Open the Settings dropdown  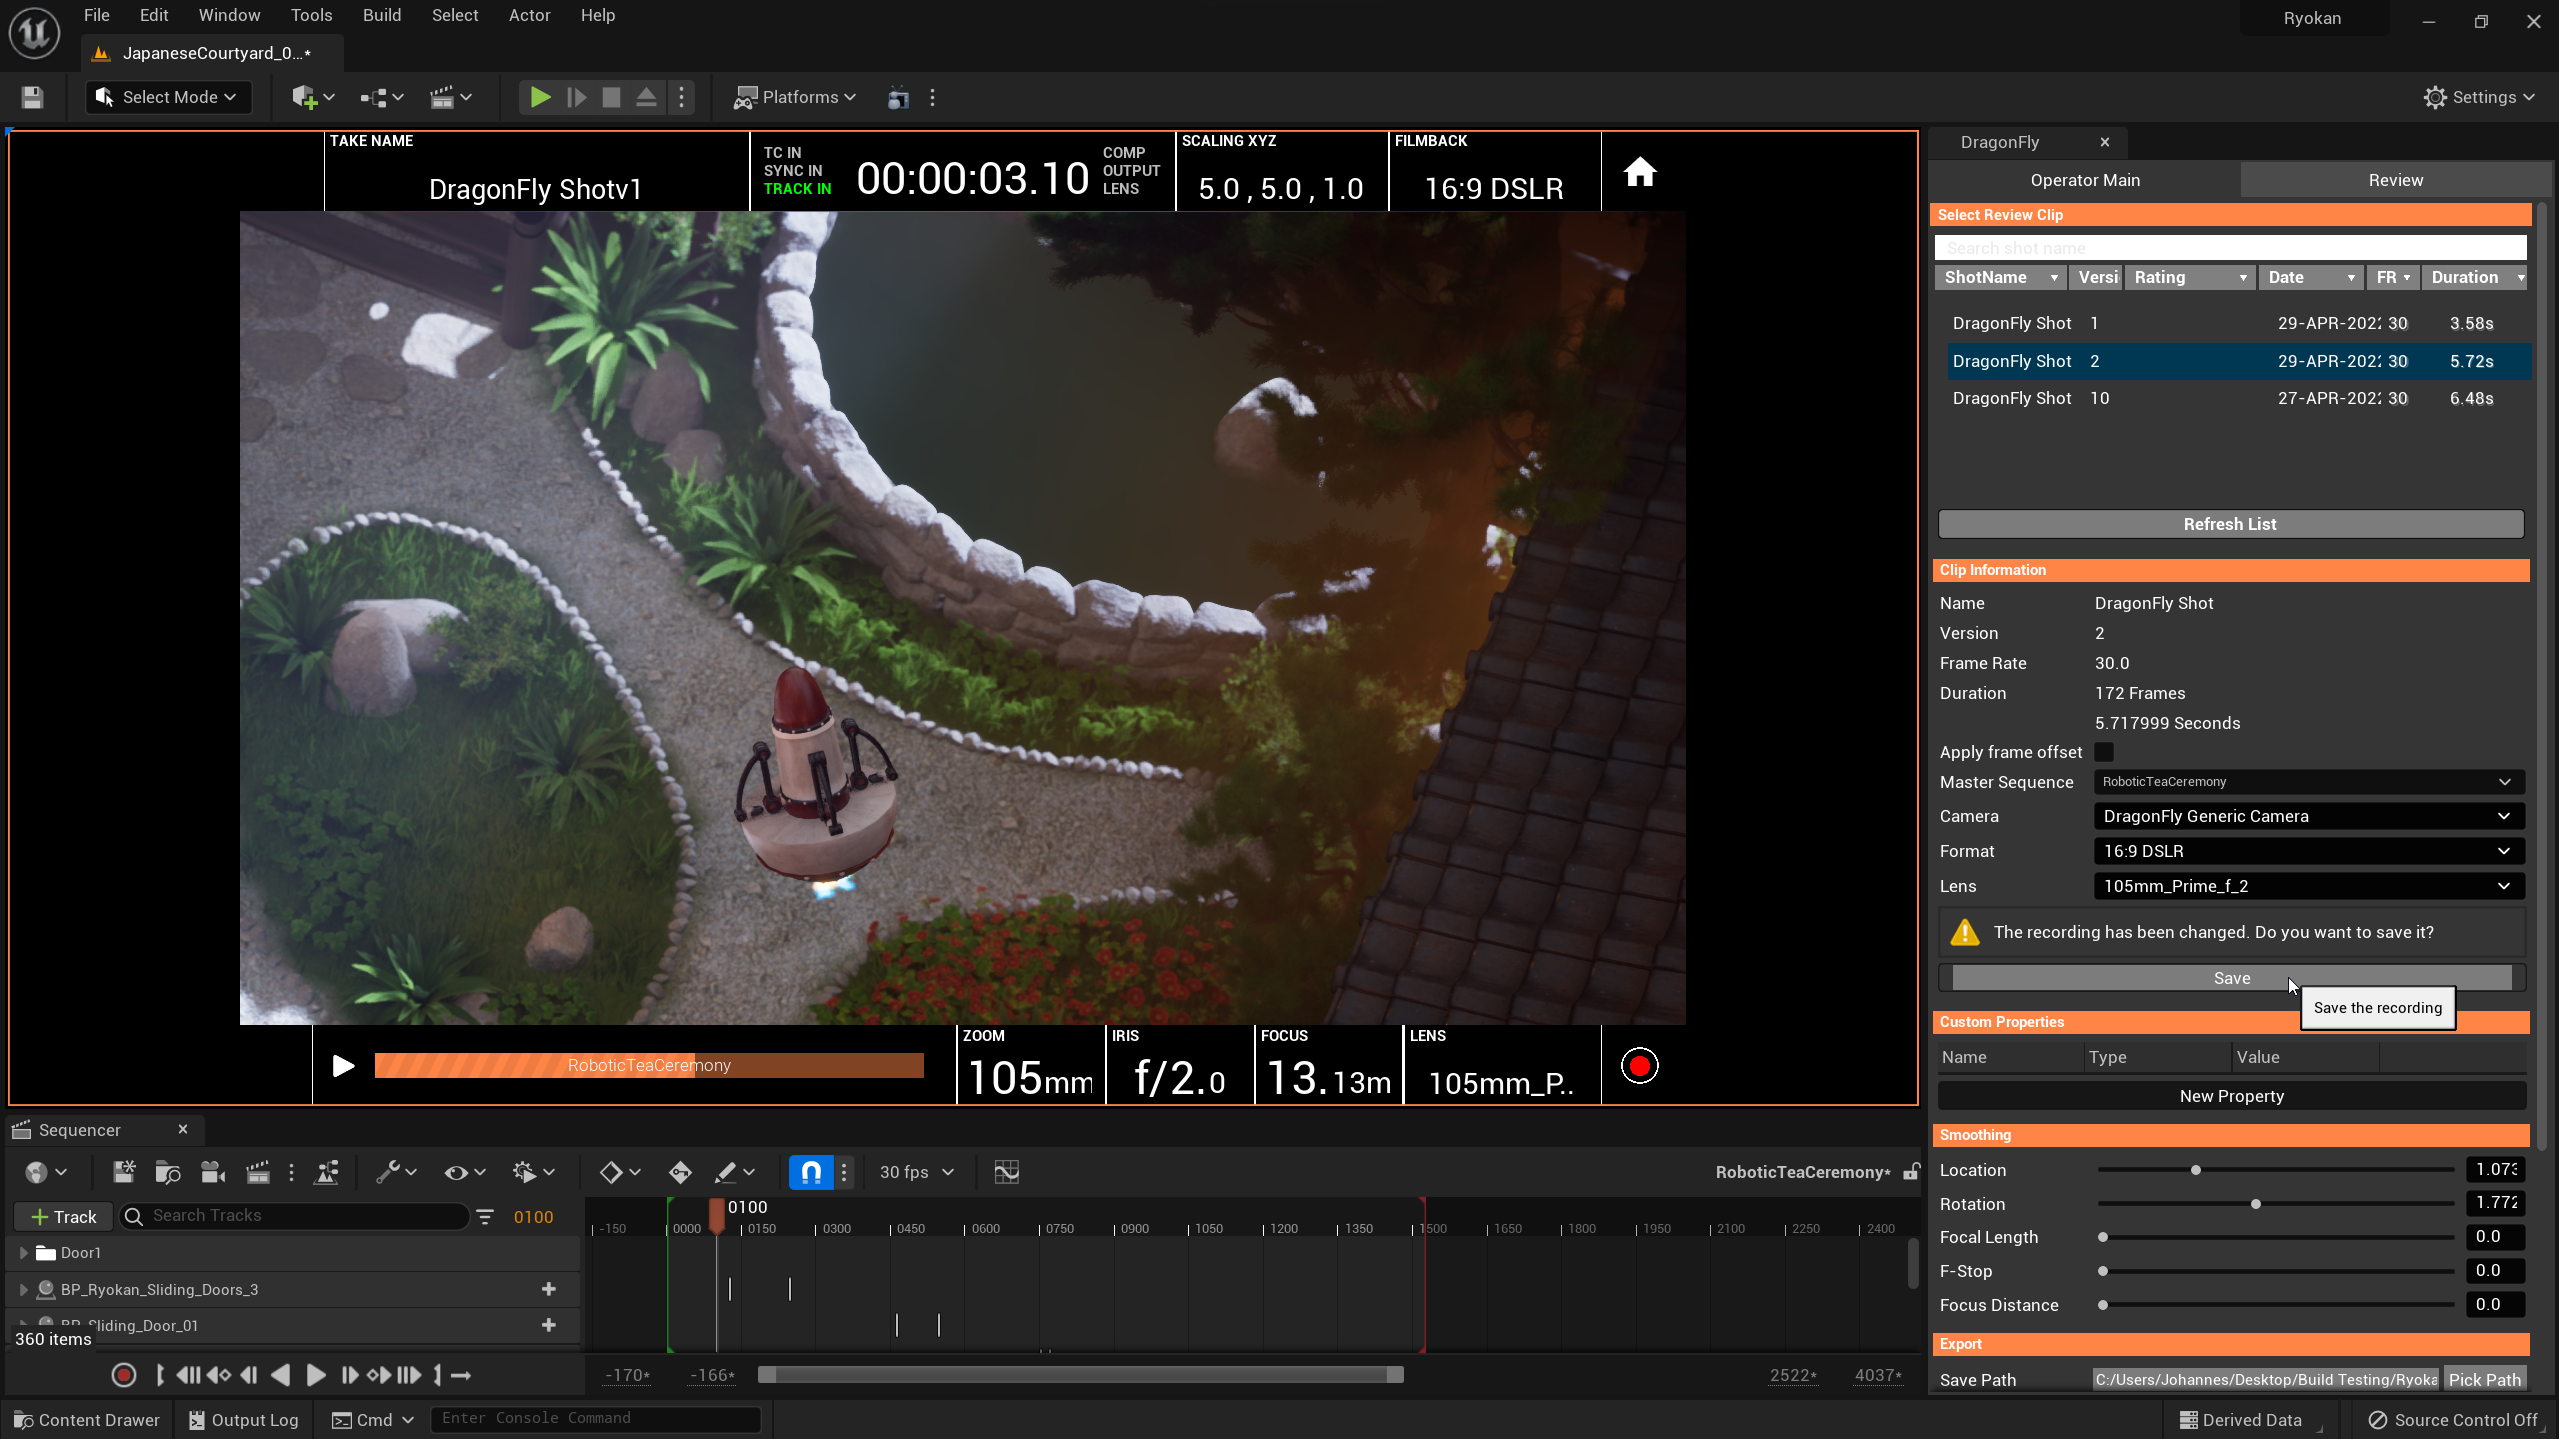[2479, 97]
